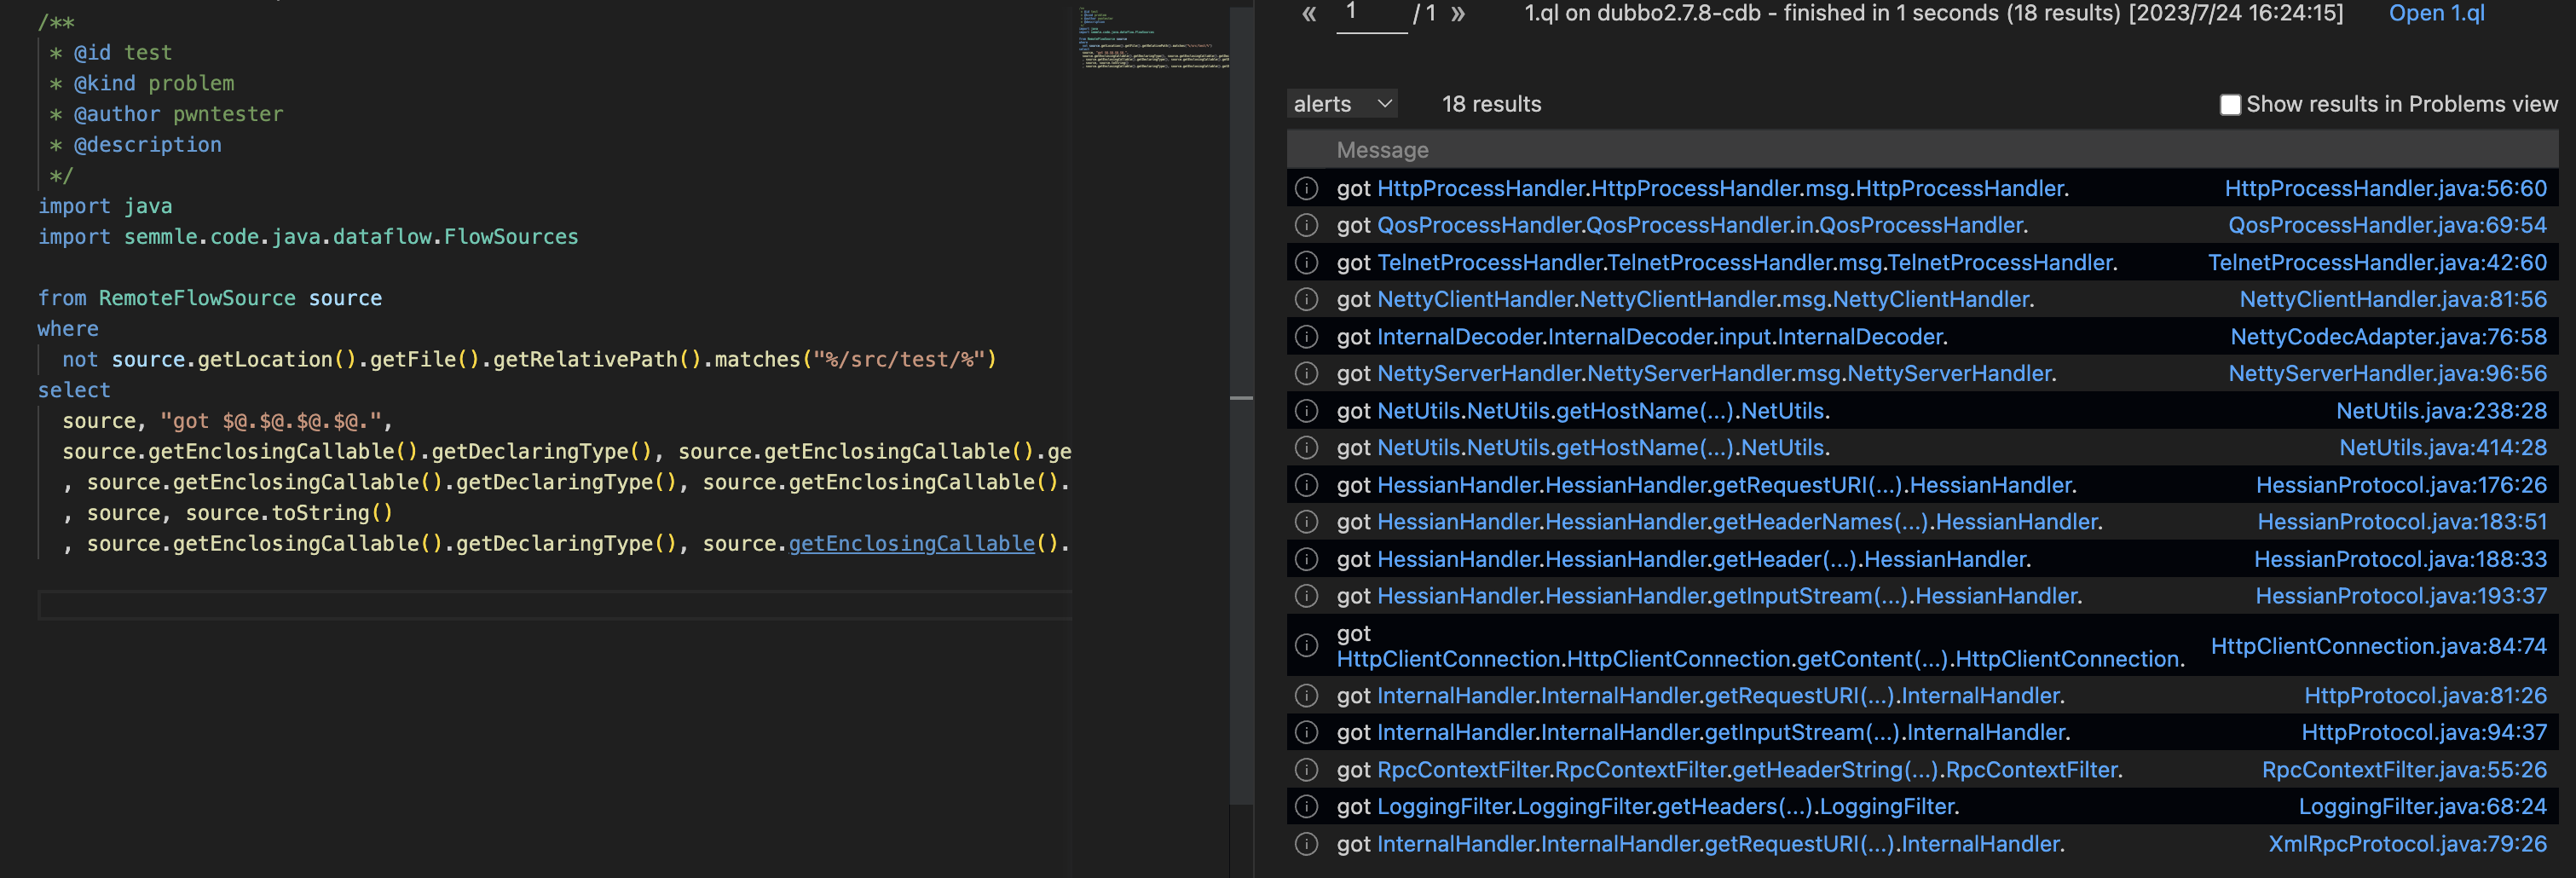Click the Message column header
The height and width of the screenshot is (878, 2576).
(x=1382, y=150)
